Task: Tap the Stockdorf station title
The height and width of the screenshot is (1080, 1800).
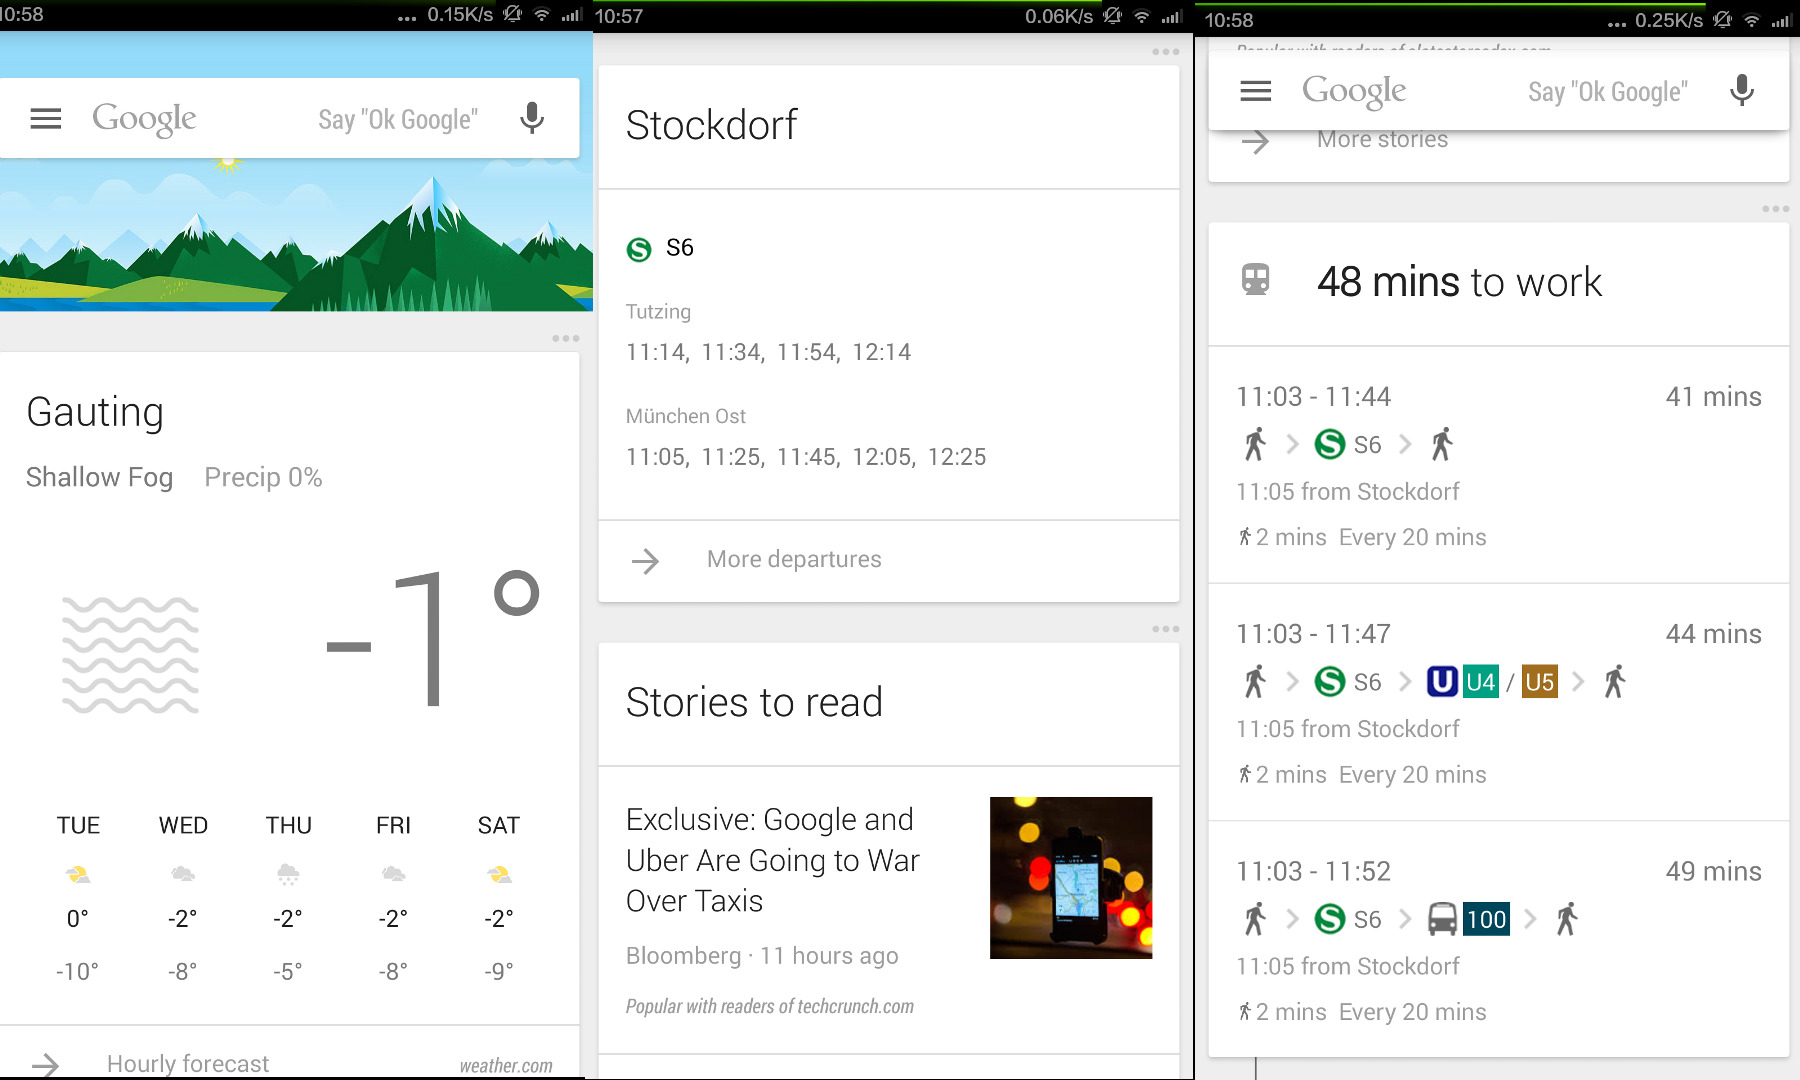Action: point(711,126)
